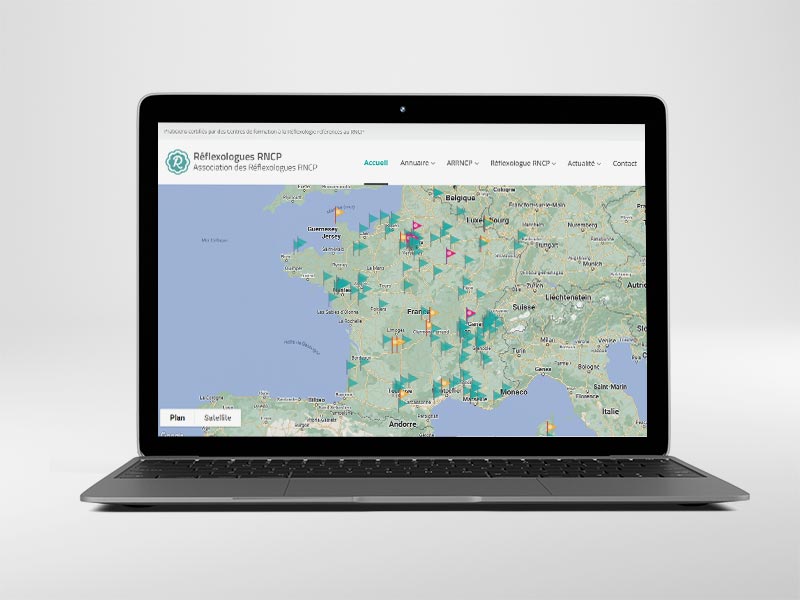Open the Actualité dropdown
Viewport: 800px width, 600px height.
point(584,163)
